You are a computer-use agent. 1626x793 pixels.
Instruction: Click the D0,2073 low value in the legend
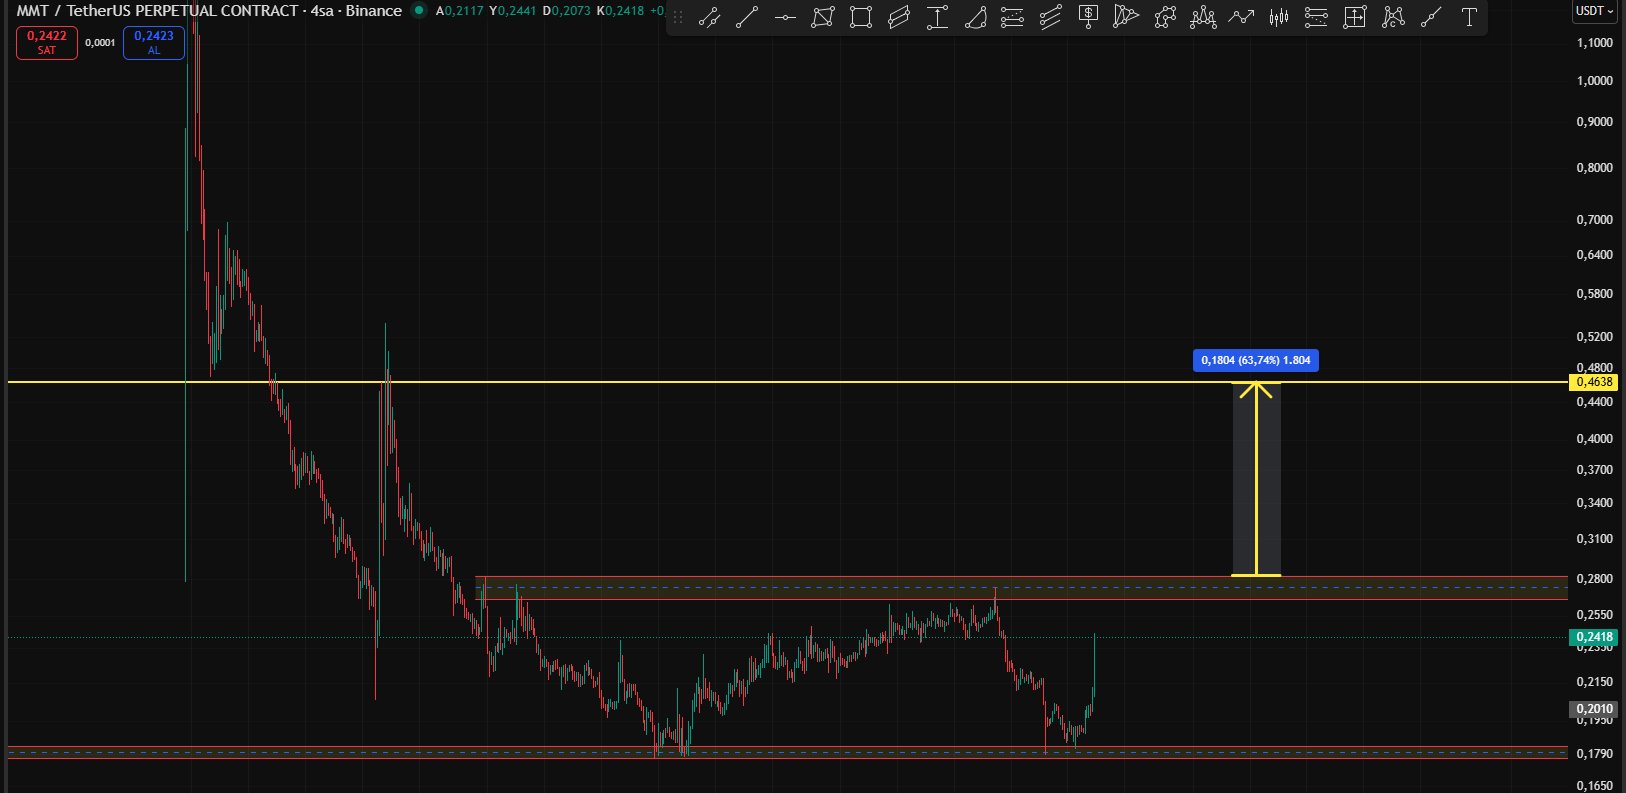(567, 11)
